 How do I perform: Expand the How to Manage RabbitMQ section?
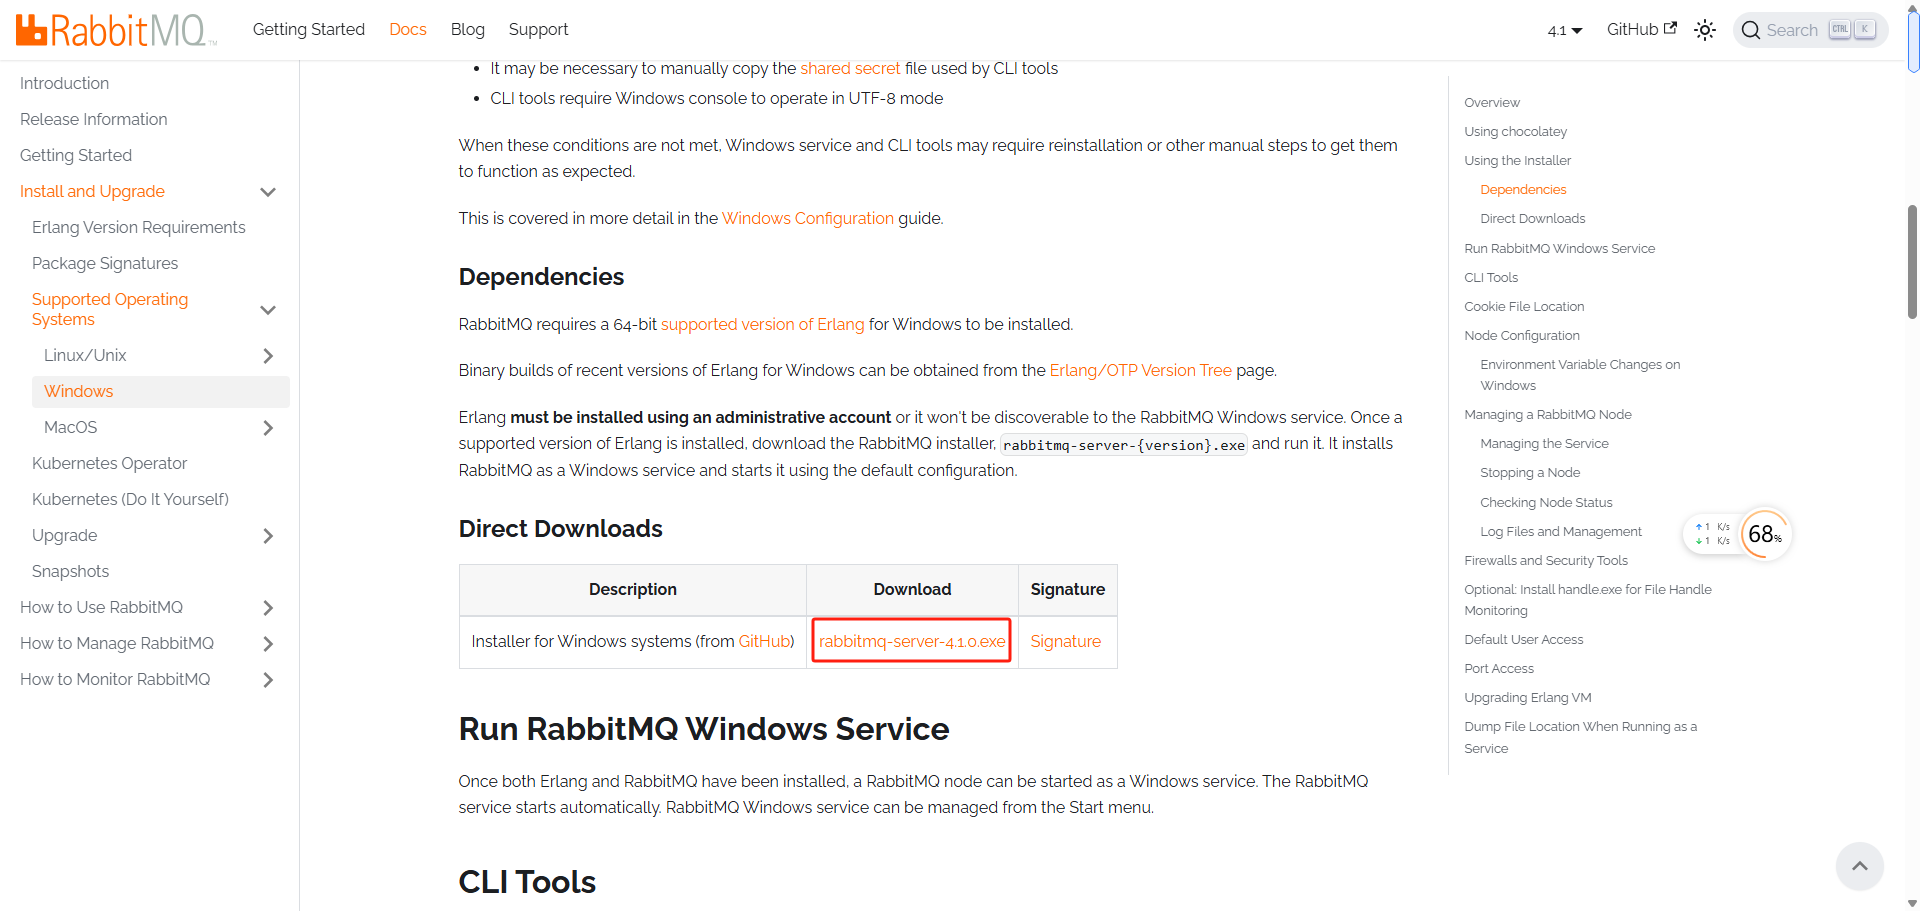268,643
